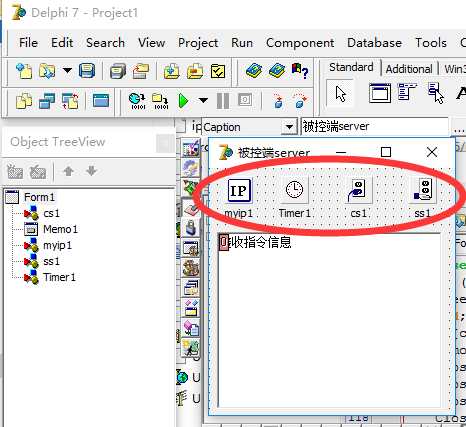
Task: Select ss1 node in Object TreeView
Action: point(51,261)
